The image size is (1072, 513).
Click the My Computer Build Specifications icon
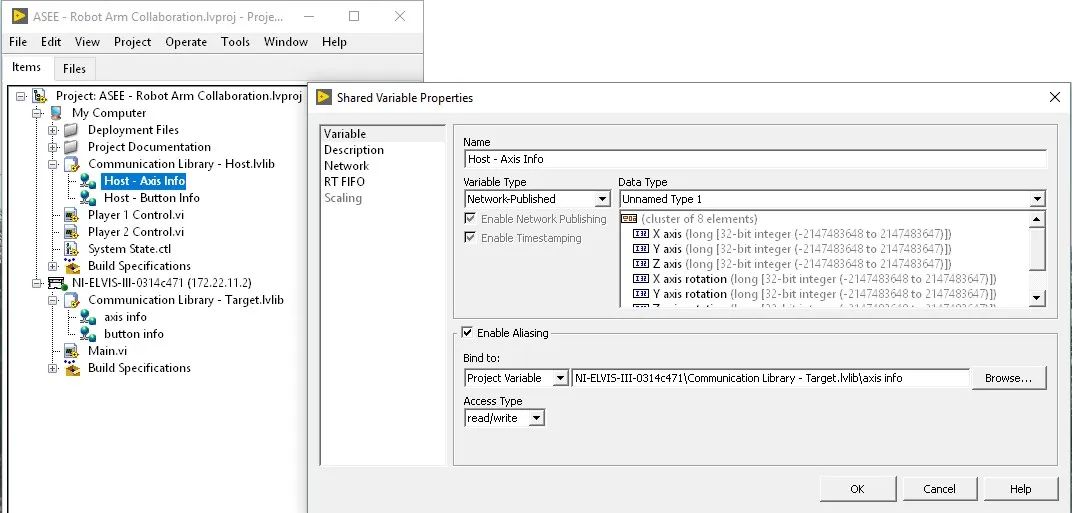coord(72,265)
